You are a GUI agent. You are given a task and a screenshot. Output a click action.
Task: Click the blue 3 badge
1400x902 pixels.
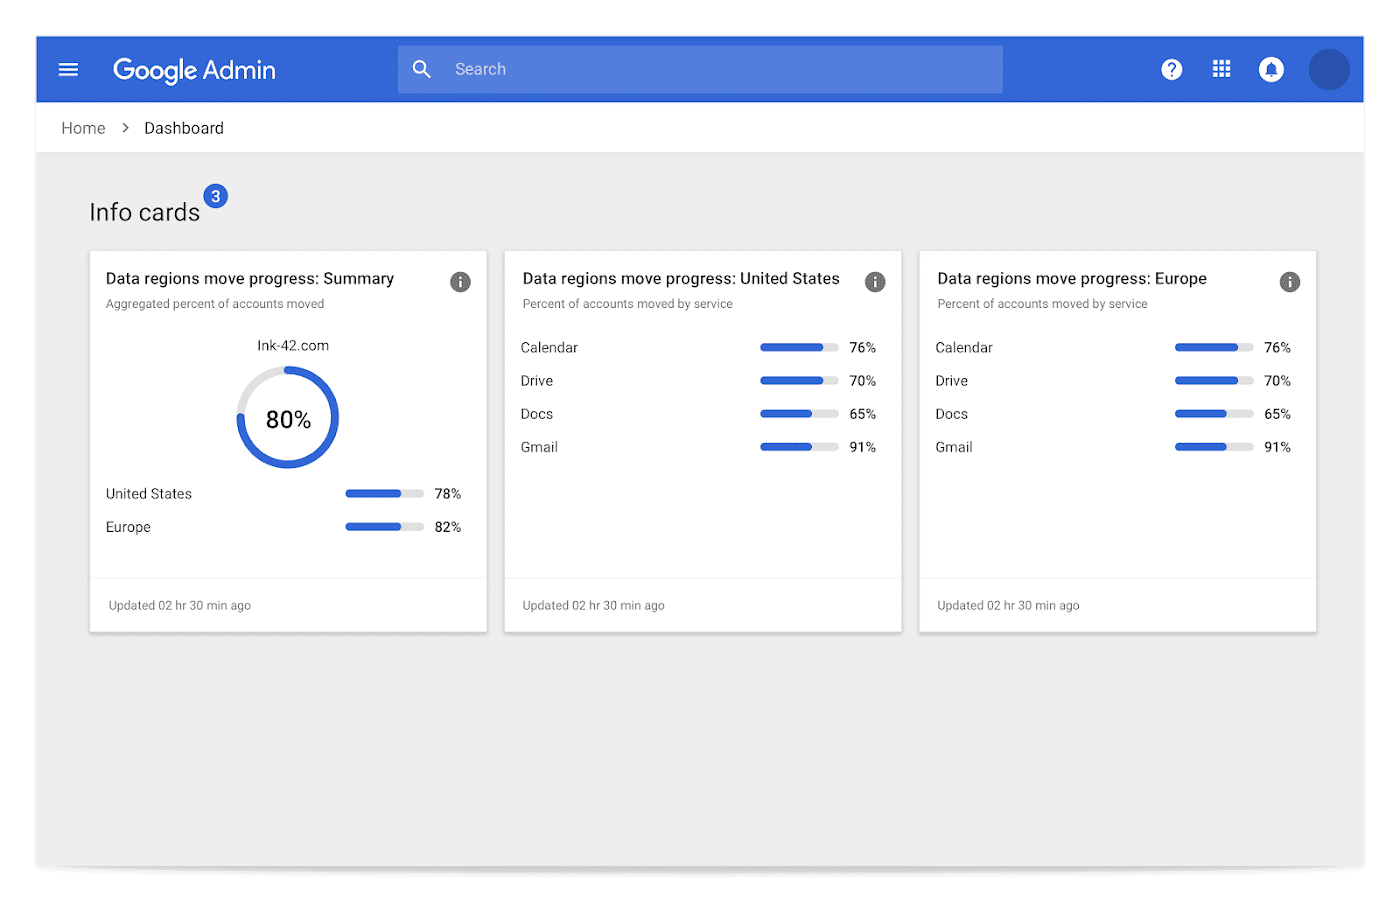click(216, 196)
